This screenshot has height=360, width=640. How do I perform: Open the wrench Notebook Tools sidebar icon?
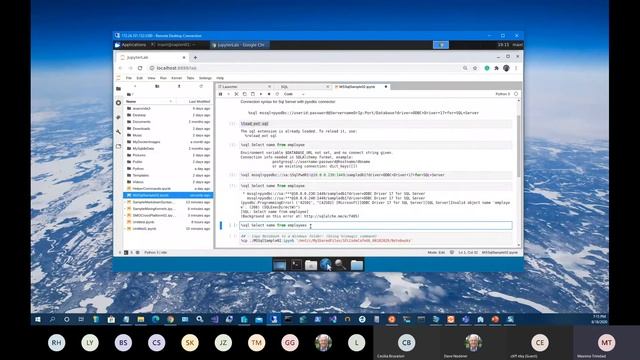pos(118,131)
